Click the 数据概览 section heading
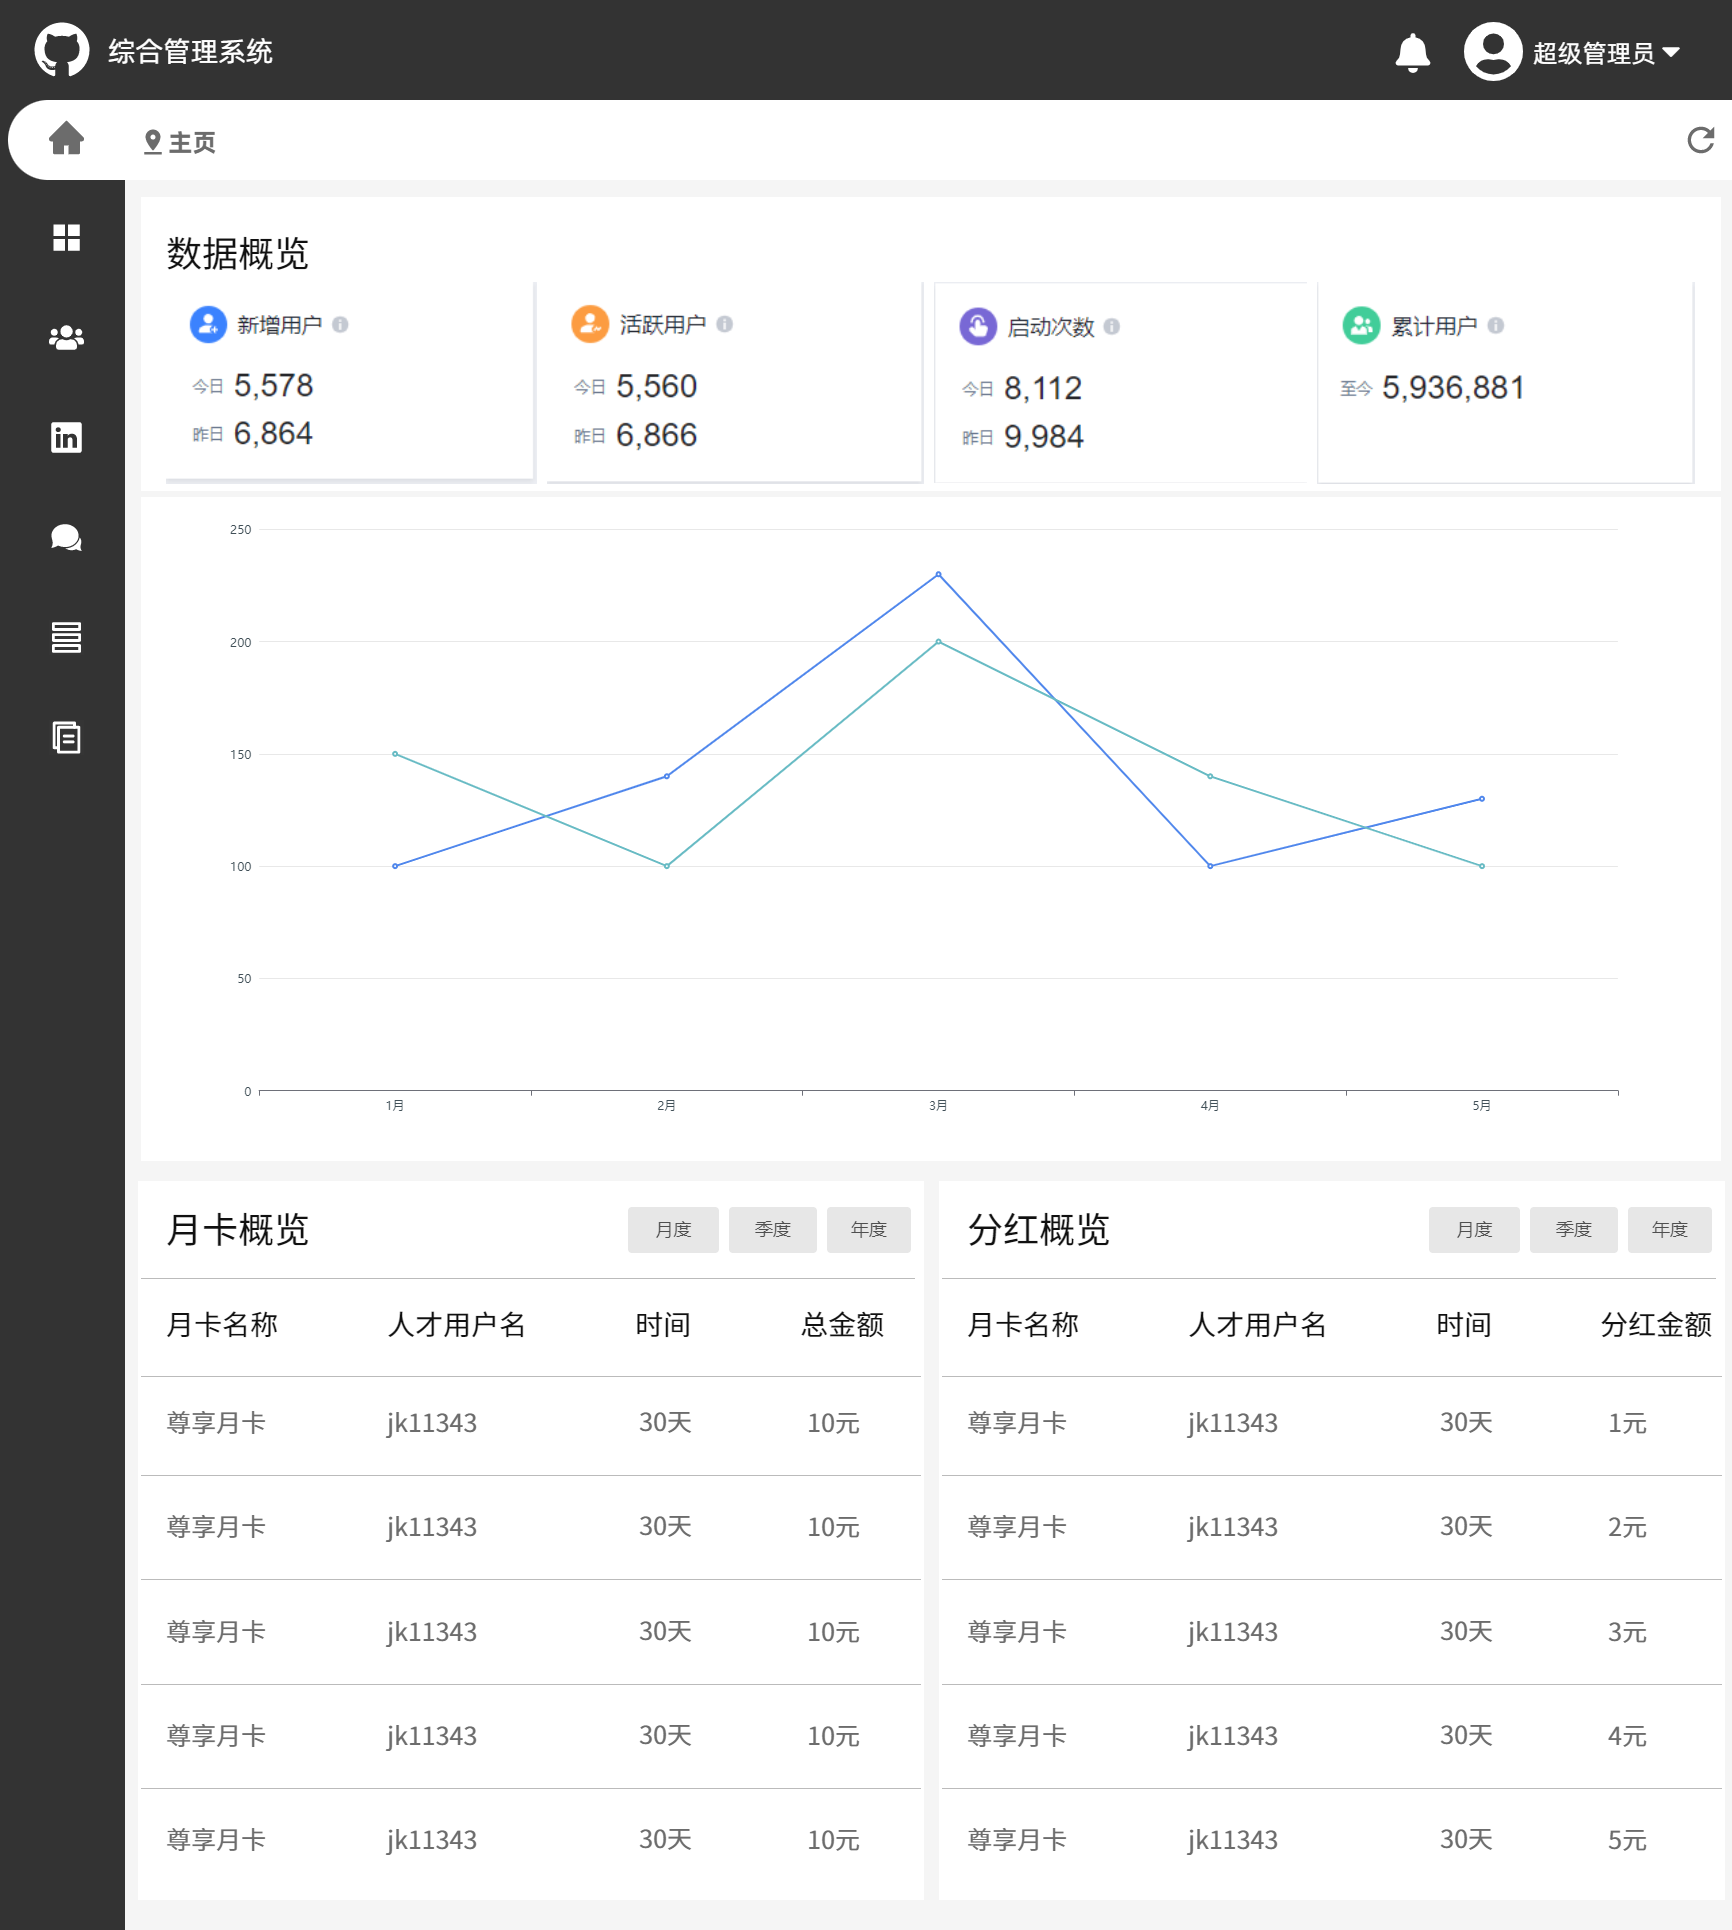 [237, 253]
